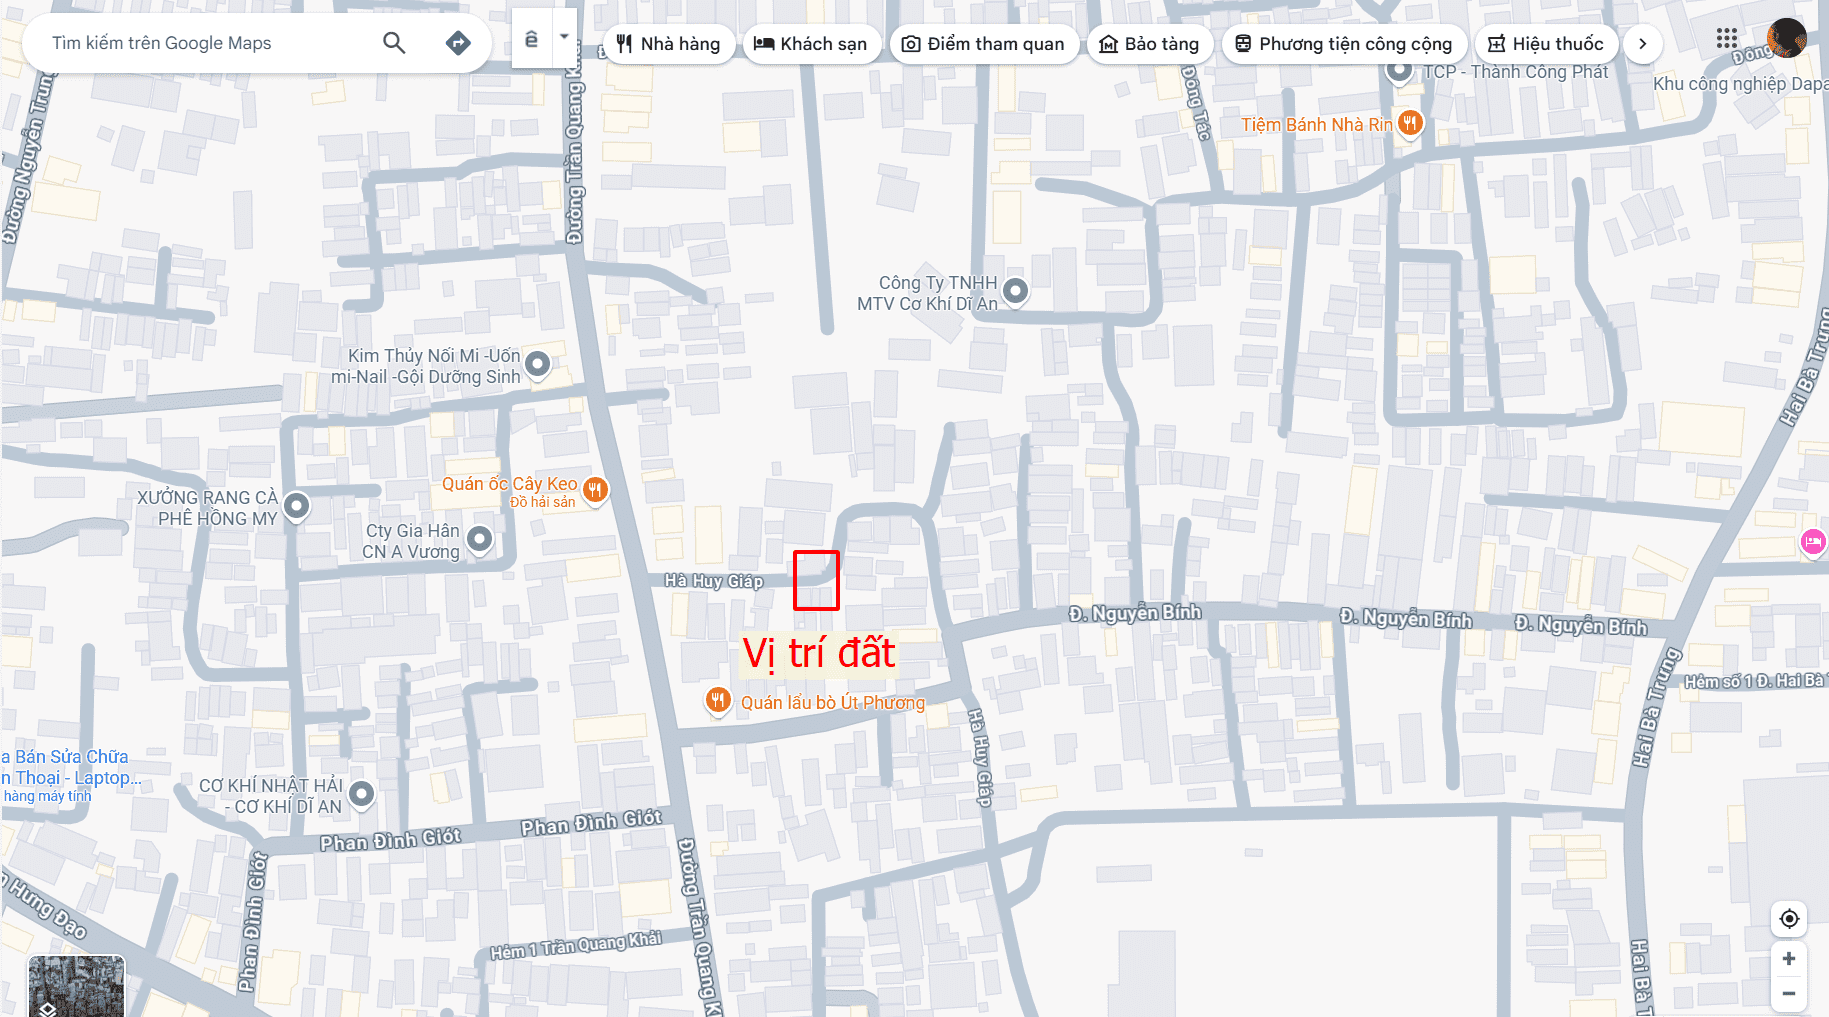Image resolution: width=1829 pixels, height=1017 pixels.
Task: Center the map on your location
Action: [1789, 918]
